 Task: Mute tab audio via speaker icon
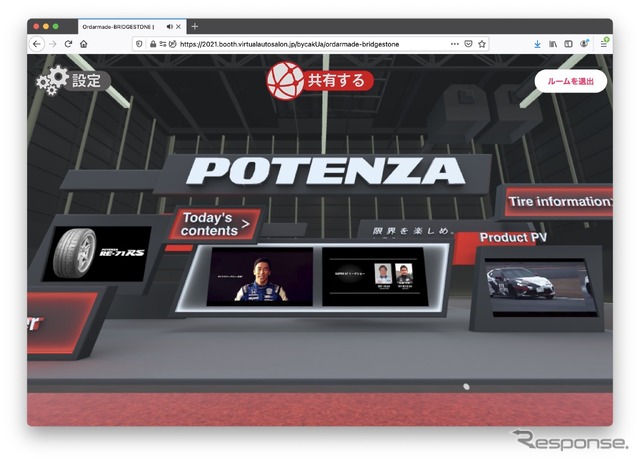point(169,27)
